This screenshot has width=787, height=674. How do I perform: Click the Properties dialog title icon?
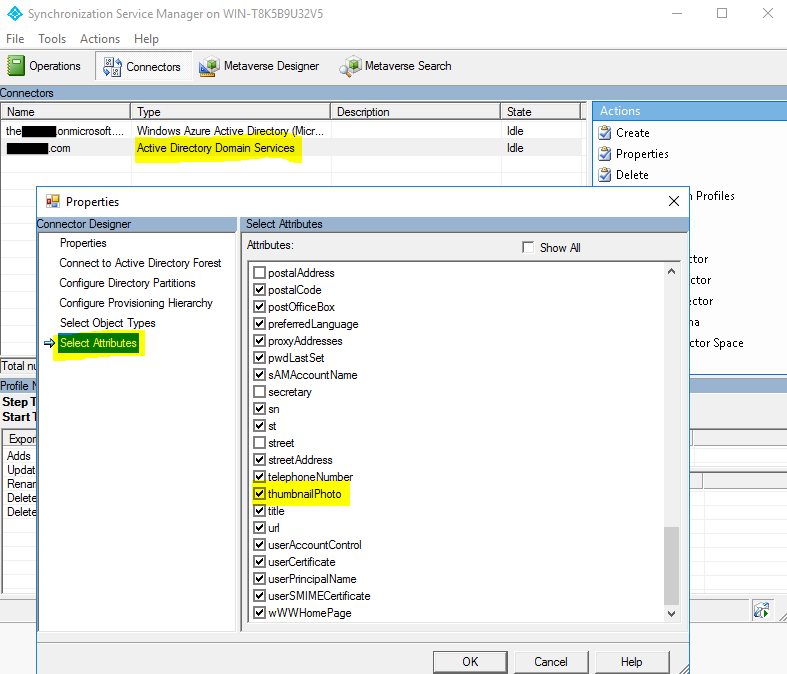pos(53,201)
